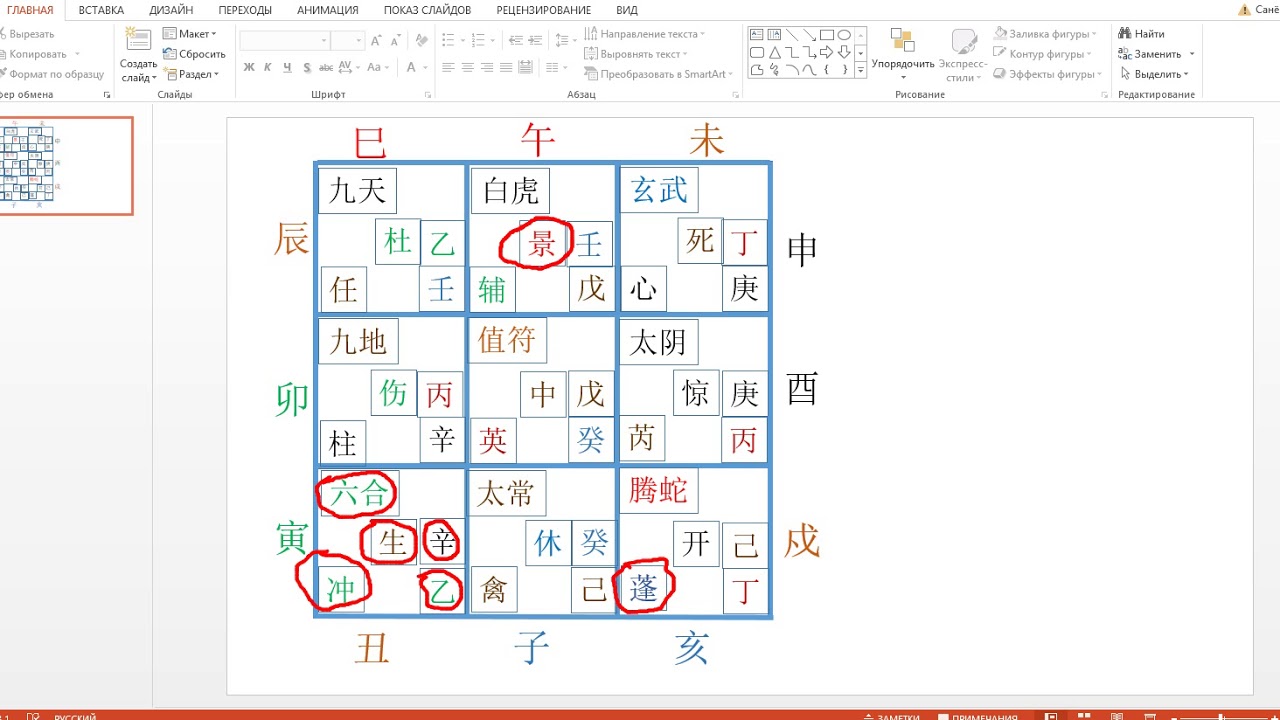Open Преобразовать в SmartArt conversion

click(658, 74)
